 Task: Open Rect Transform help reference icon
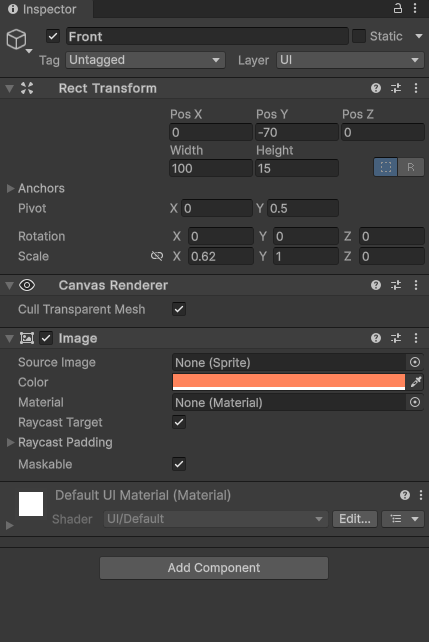pos(376,88)
